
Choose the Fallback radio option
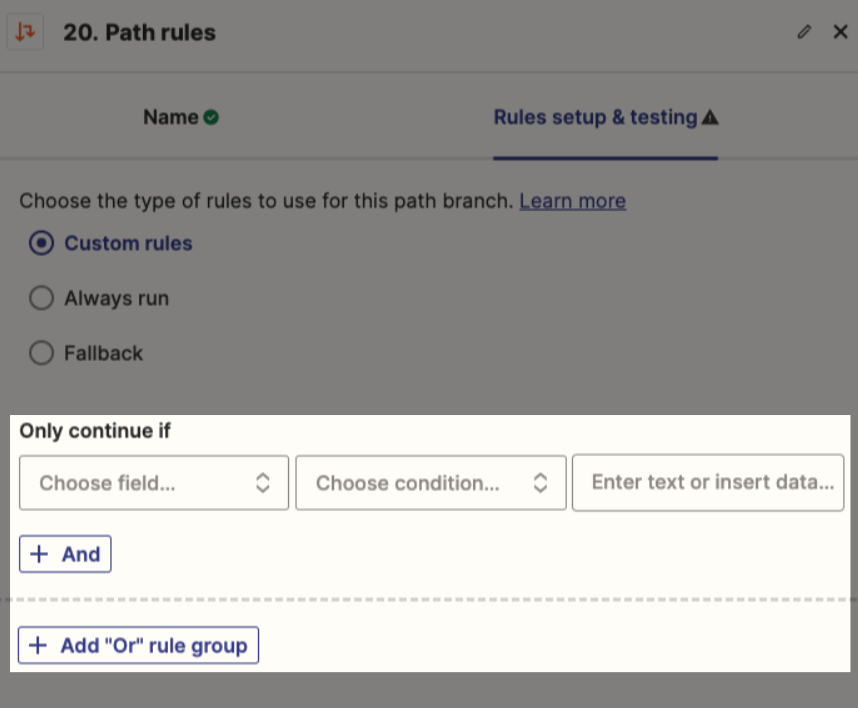(x=42, y=353)
